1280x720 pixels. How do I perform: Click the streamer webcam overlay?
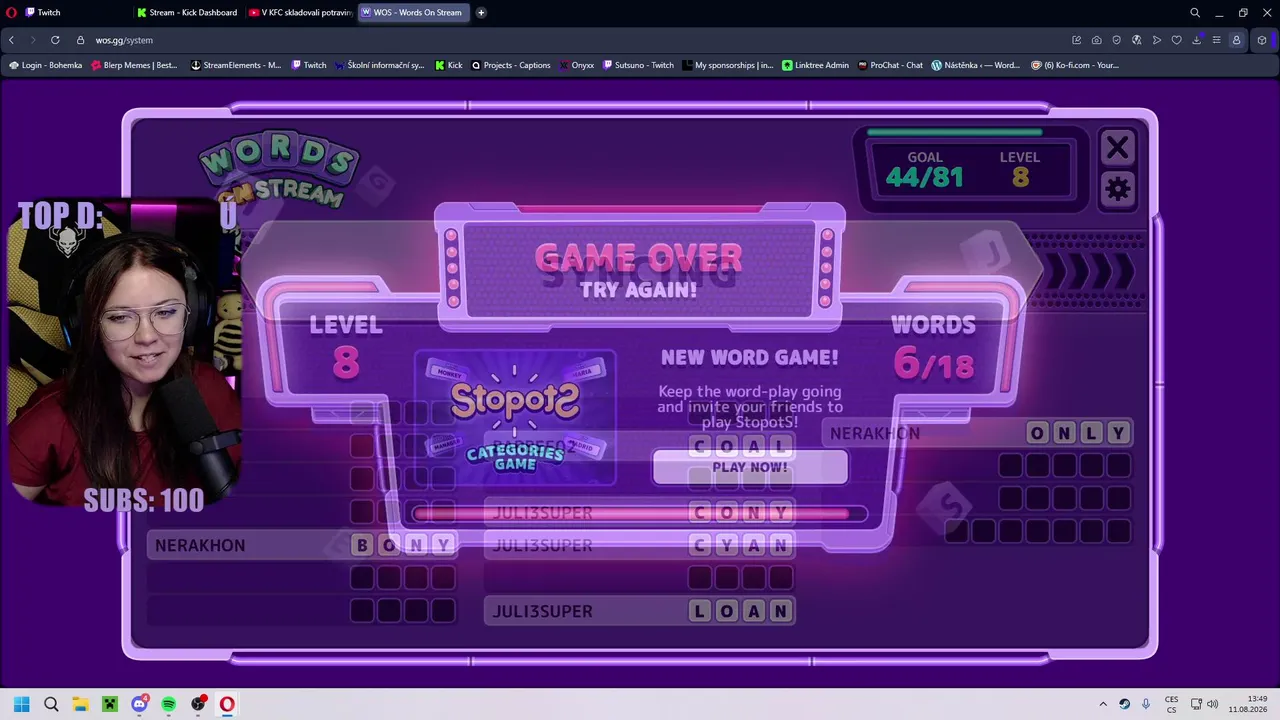pos(125,350)
